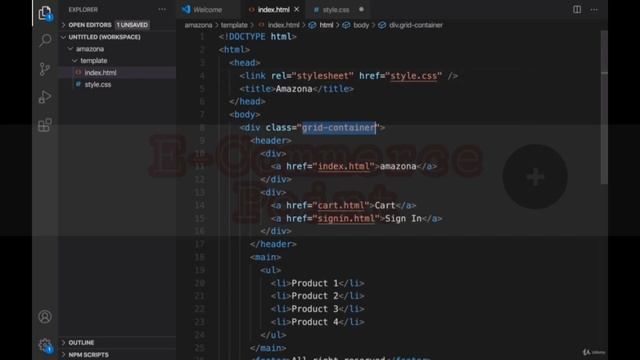Image resolution: width=640 pixels, height=360 pixels.
Task: Open the Accounts icon in activity bar
Action: pos(45,316)
